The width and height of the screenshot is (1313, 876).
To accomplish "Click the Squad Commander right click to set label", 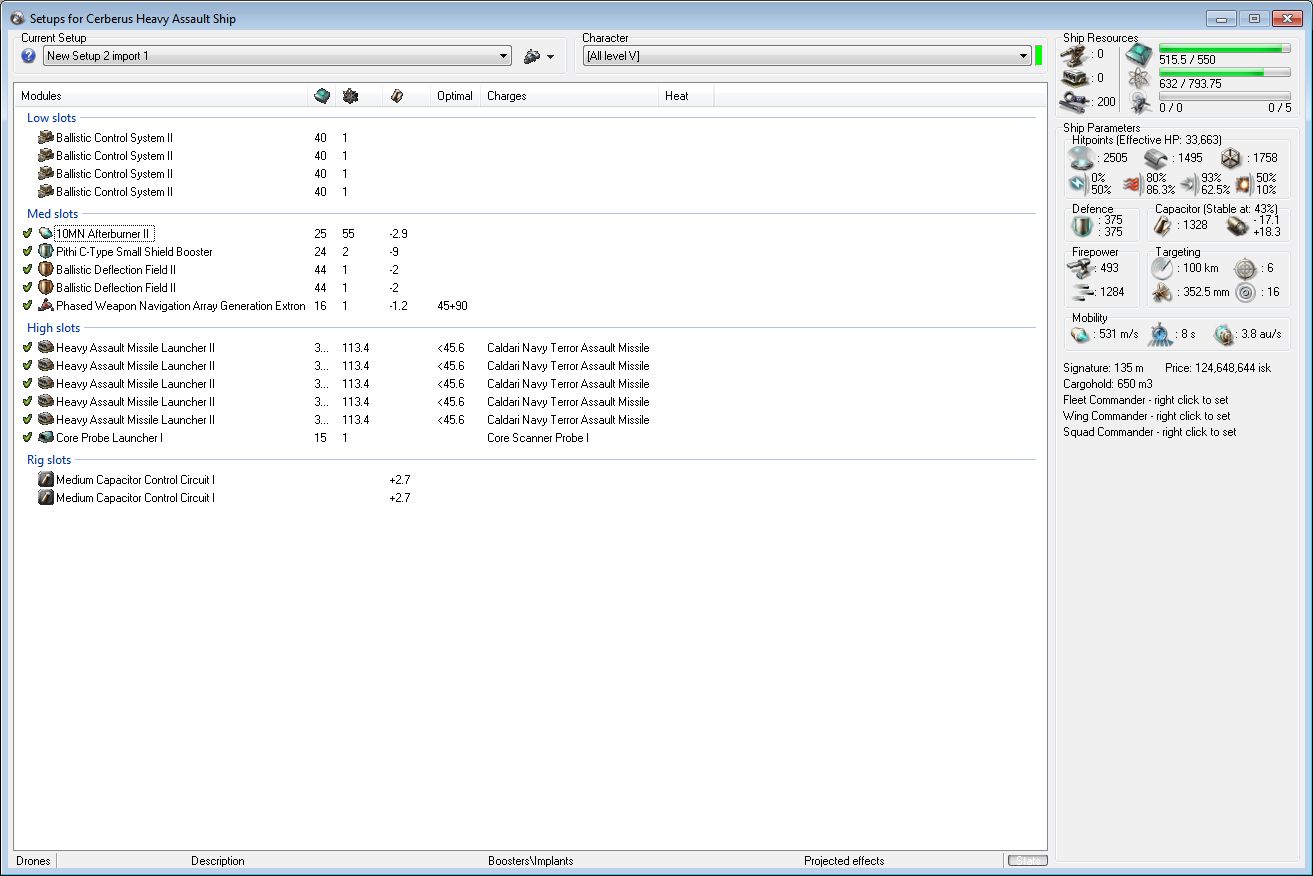I will pos(1149,432).
